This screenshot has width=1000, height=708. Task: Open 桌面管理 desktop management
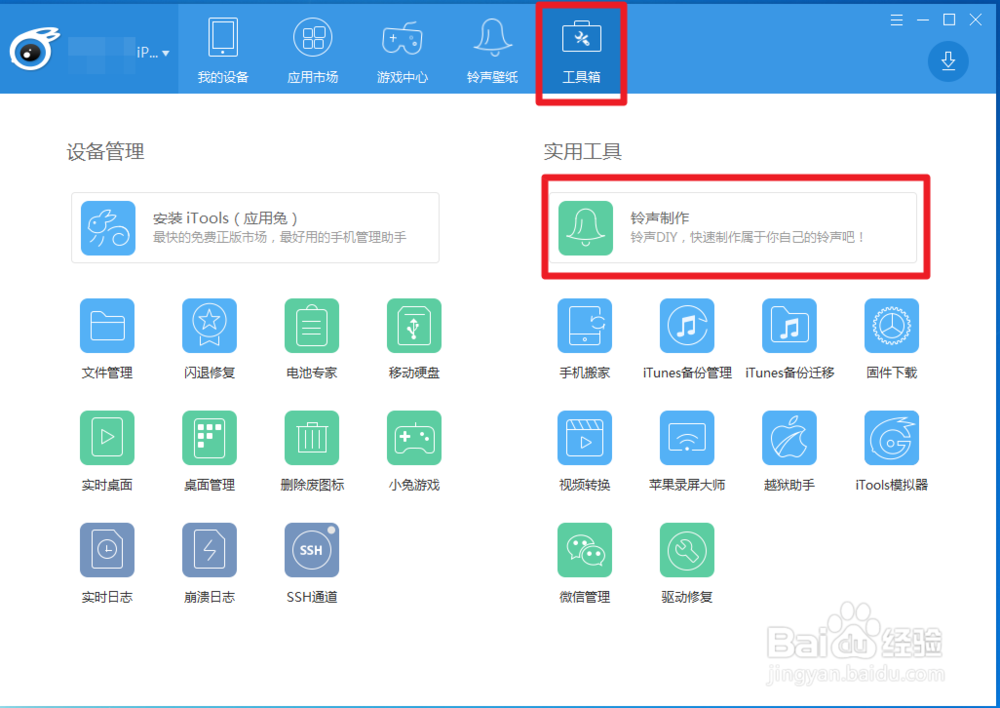(209, 438)
